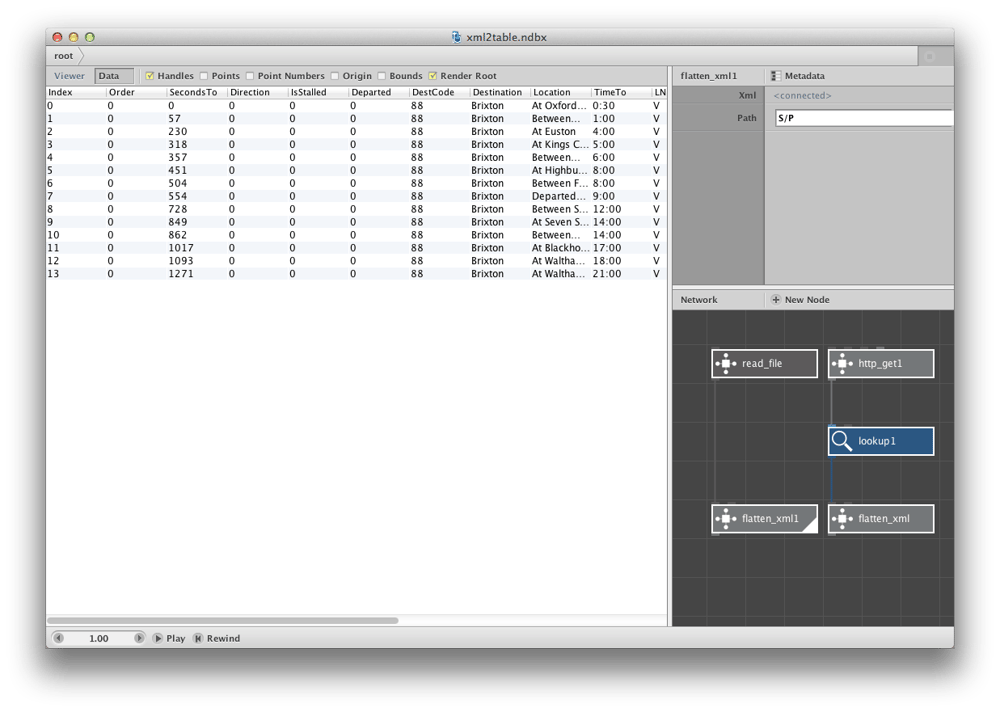Switch to the Viewer tab
This screenshot has width=1000, height=712.
(x=69, y=76)
